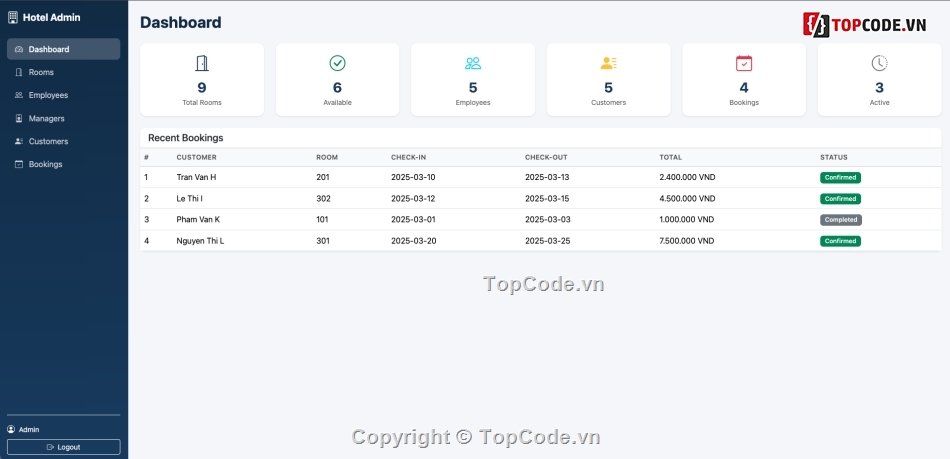
Task: Click the CHECK-OUT column header
Action: point(546,157)
